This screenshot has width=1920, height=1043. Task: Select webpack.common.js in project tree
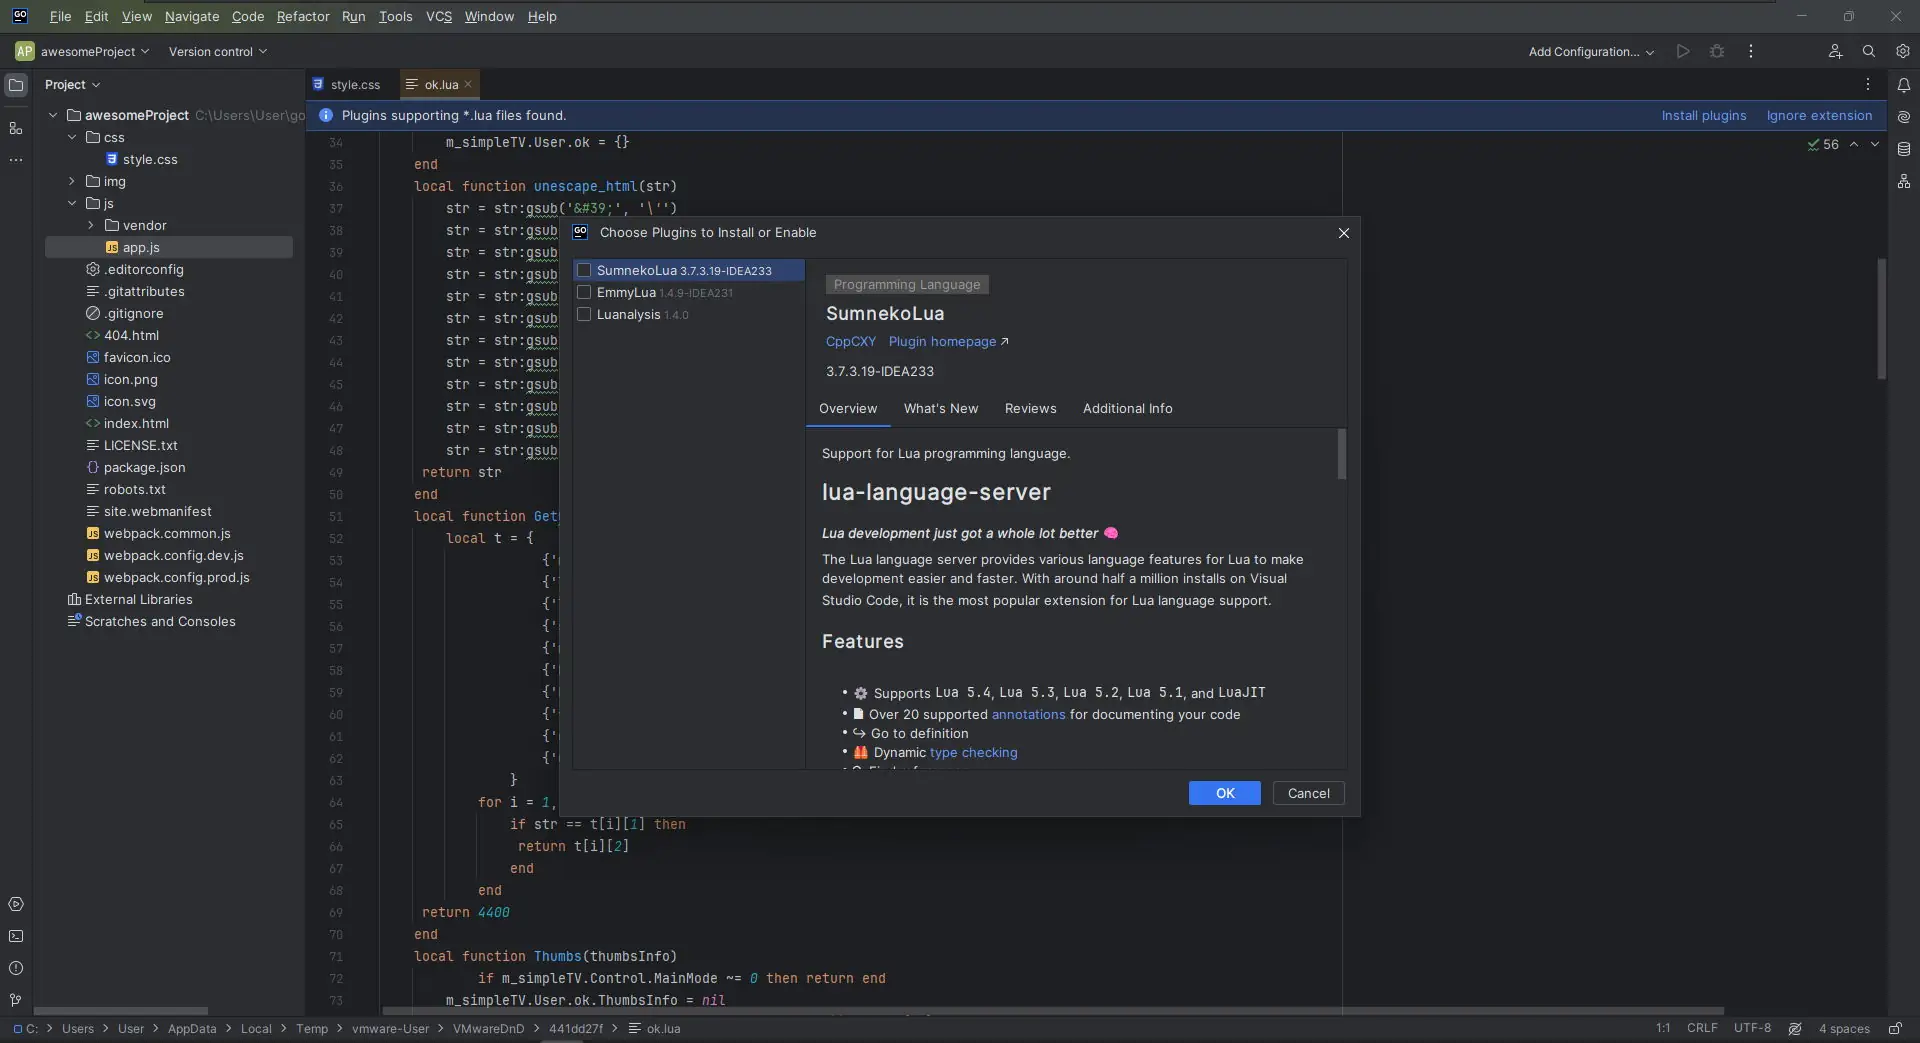167,533
